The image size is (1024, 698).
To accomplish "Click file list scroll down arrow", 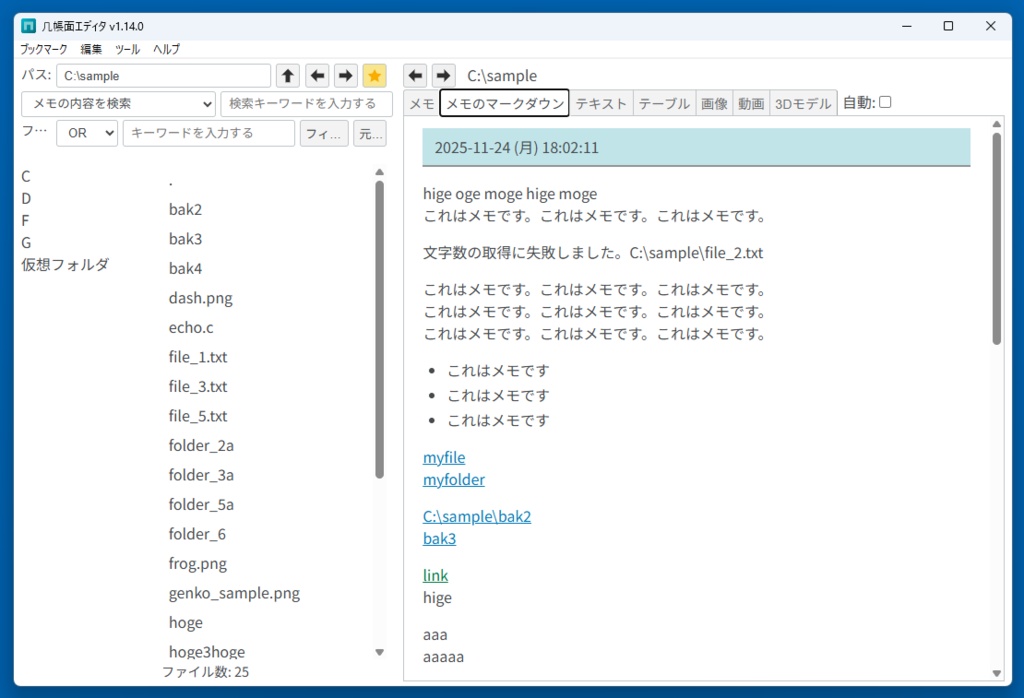I will click(379, 652).
